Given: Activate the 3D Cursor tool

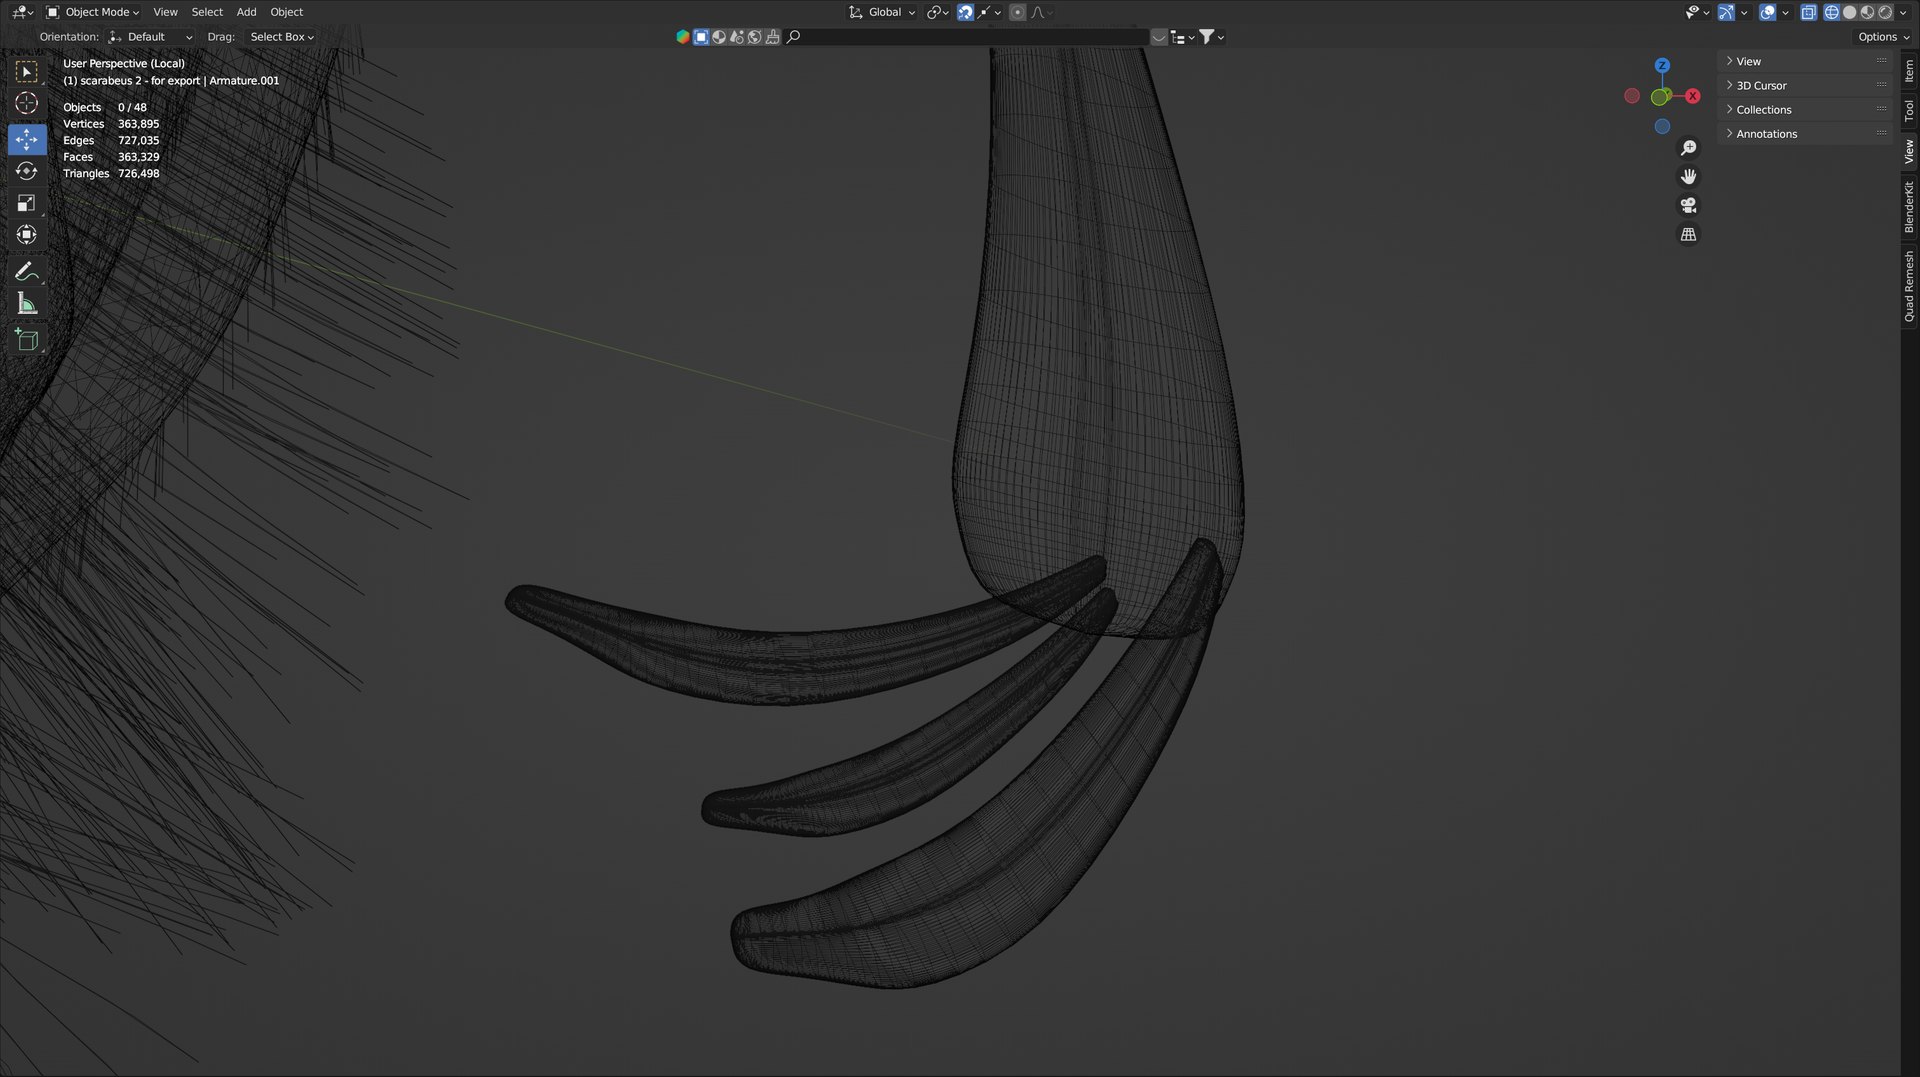Looking at the screenshot, I should click(27, 103).
